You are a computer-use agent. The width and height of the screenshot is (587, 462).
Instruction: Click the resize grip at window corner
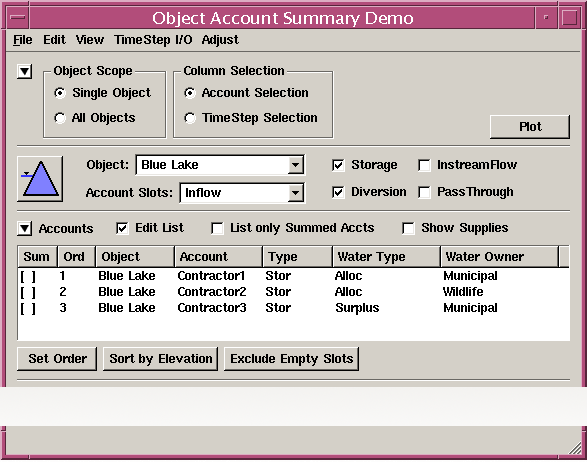575,447
